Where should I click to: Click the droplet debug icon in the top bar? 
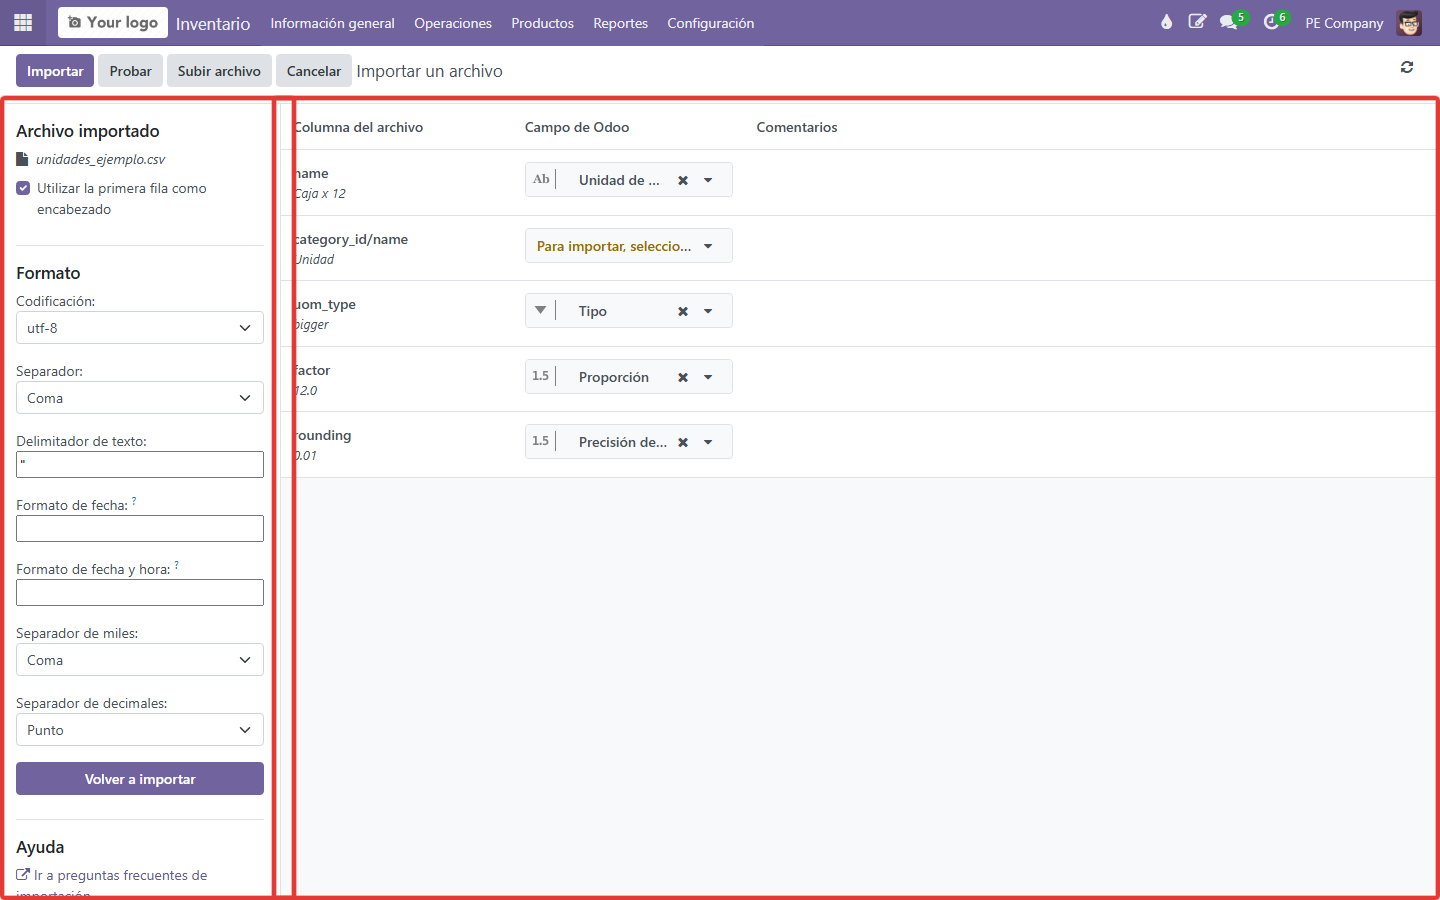click(1166, 22)
